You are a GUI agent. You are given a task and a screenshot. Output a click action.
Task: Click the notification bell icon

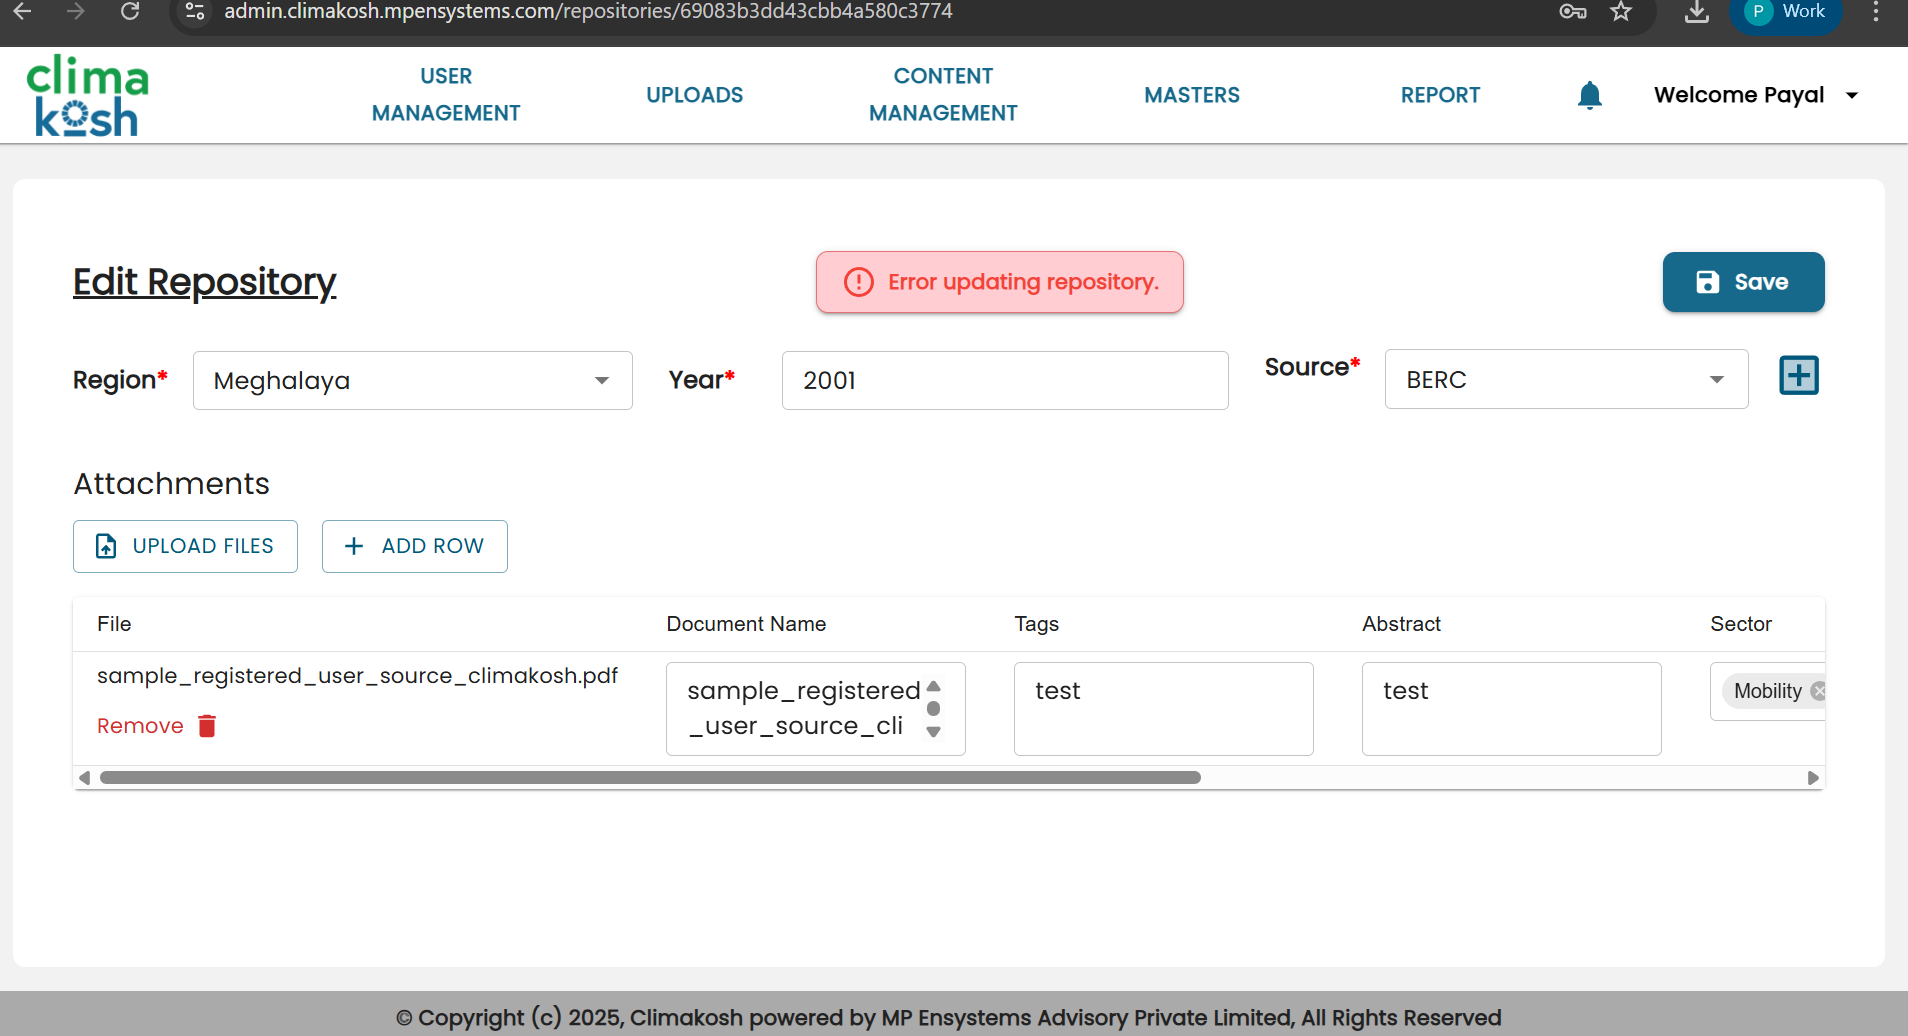[x=1589, y=95]
